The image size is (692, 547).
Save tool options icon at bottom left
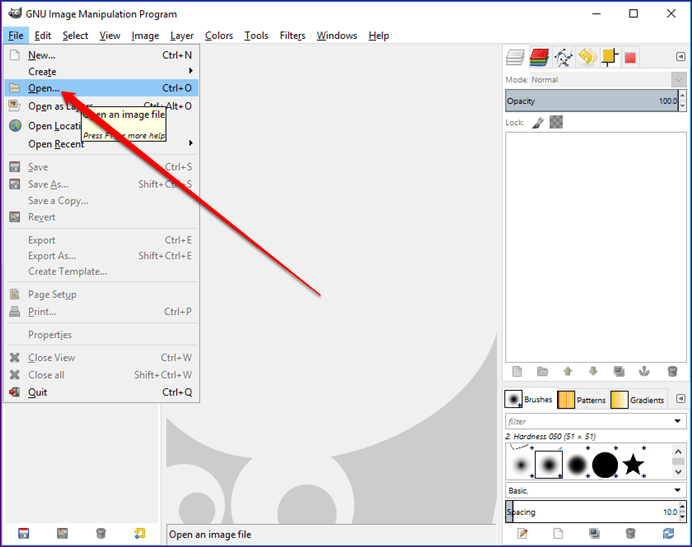point(23,533)
